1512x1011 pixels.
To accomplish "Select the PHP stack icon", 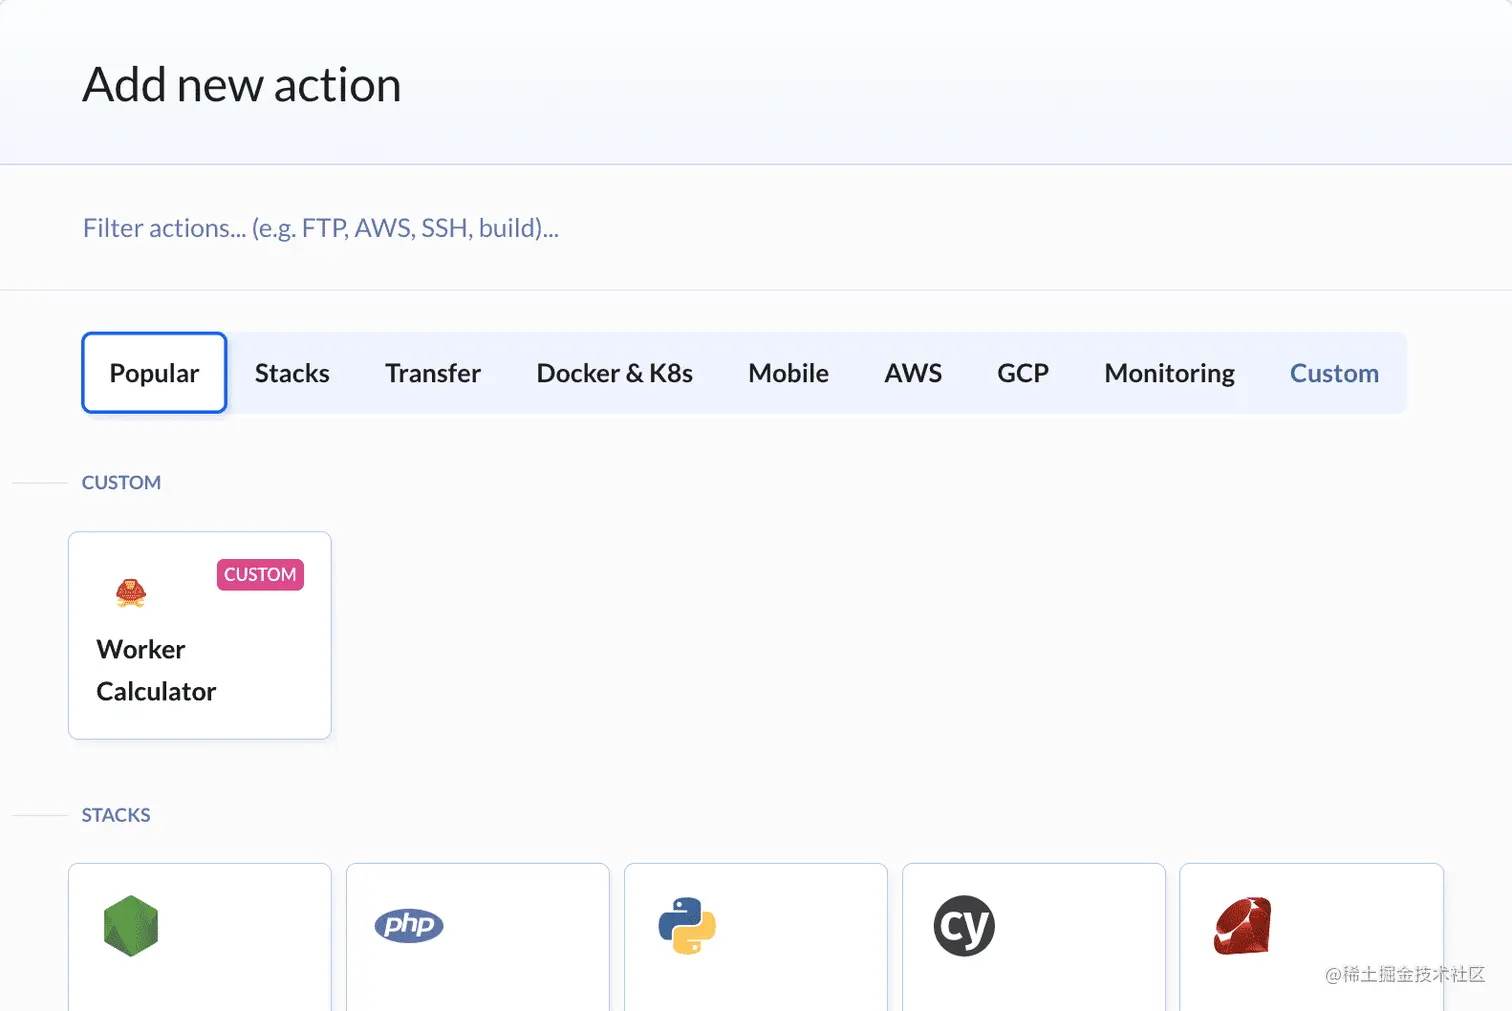I will 408,925.
